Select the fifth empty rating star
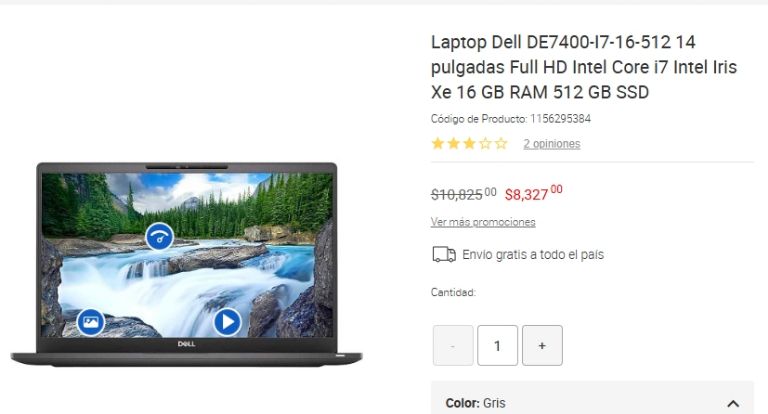This screenshot has height=414, width=768. (x=501, y=144)
